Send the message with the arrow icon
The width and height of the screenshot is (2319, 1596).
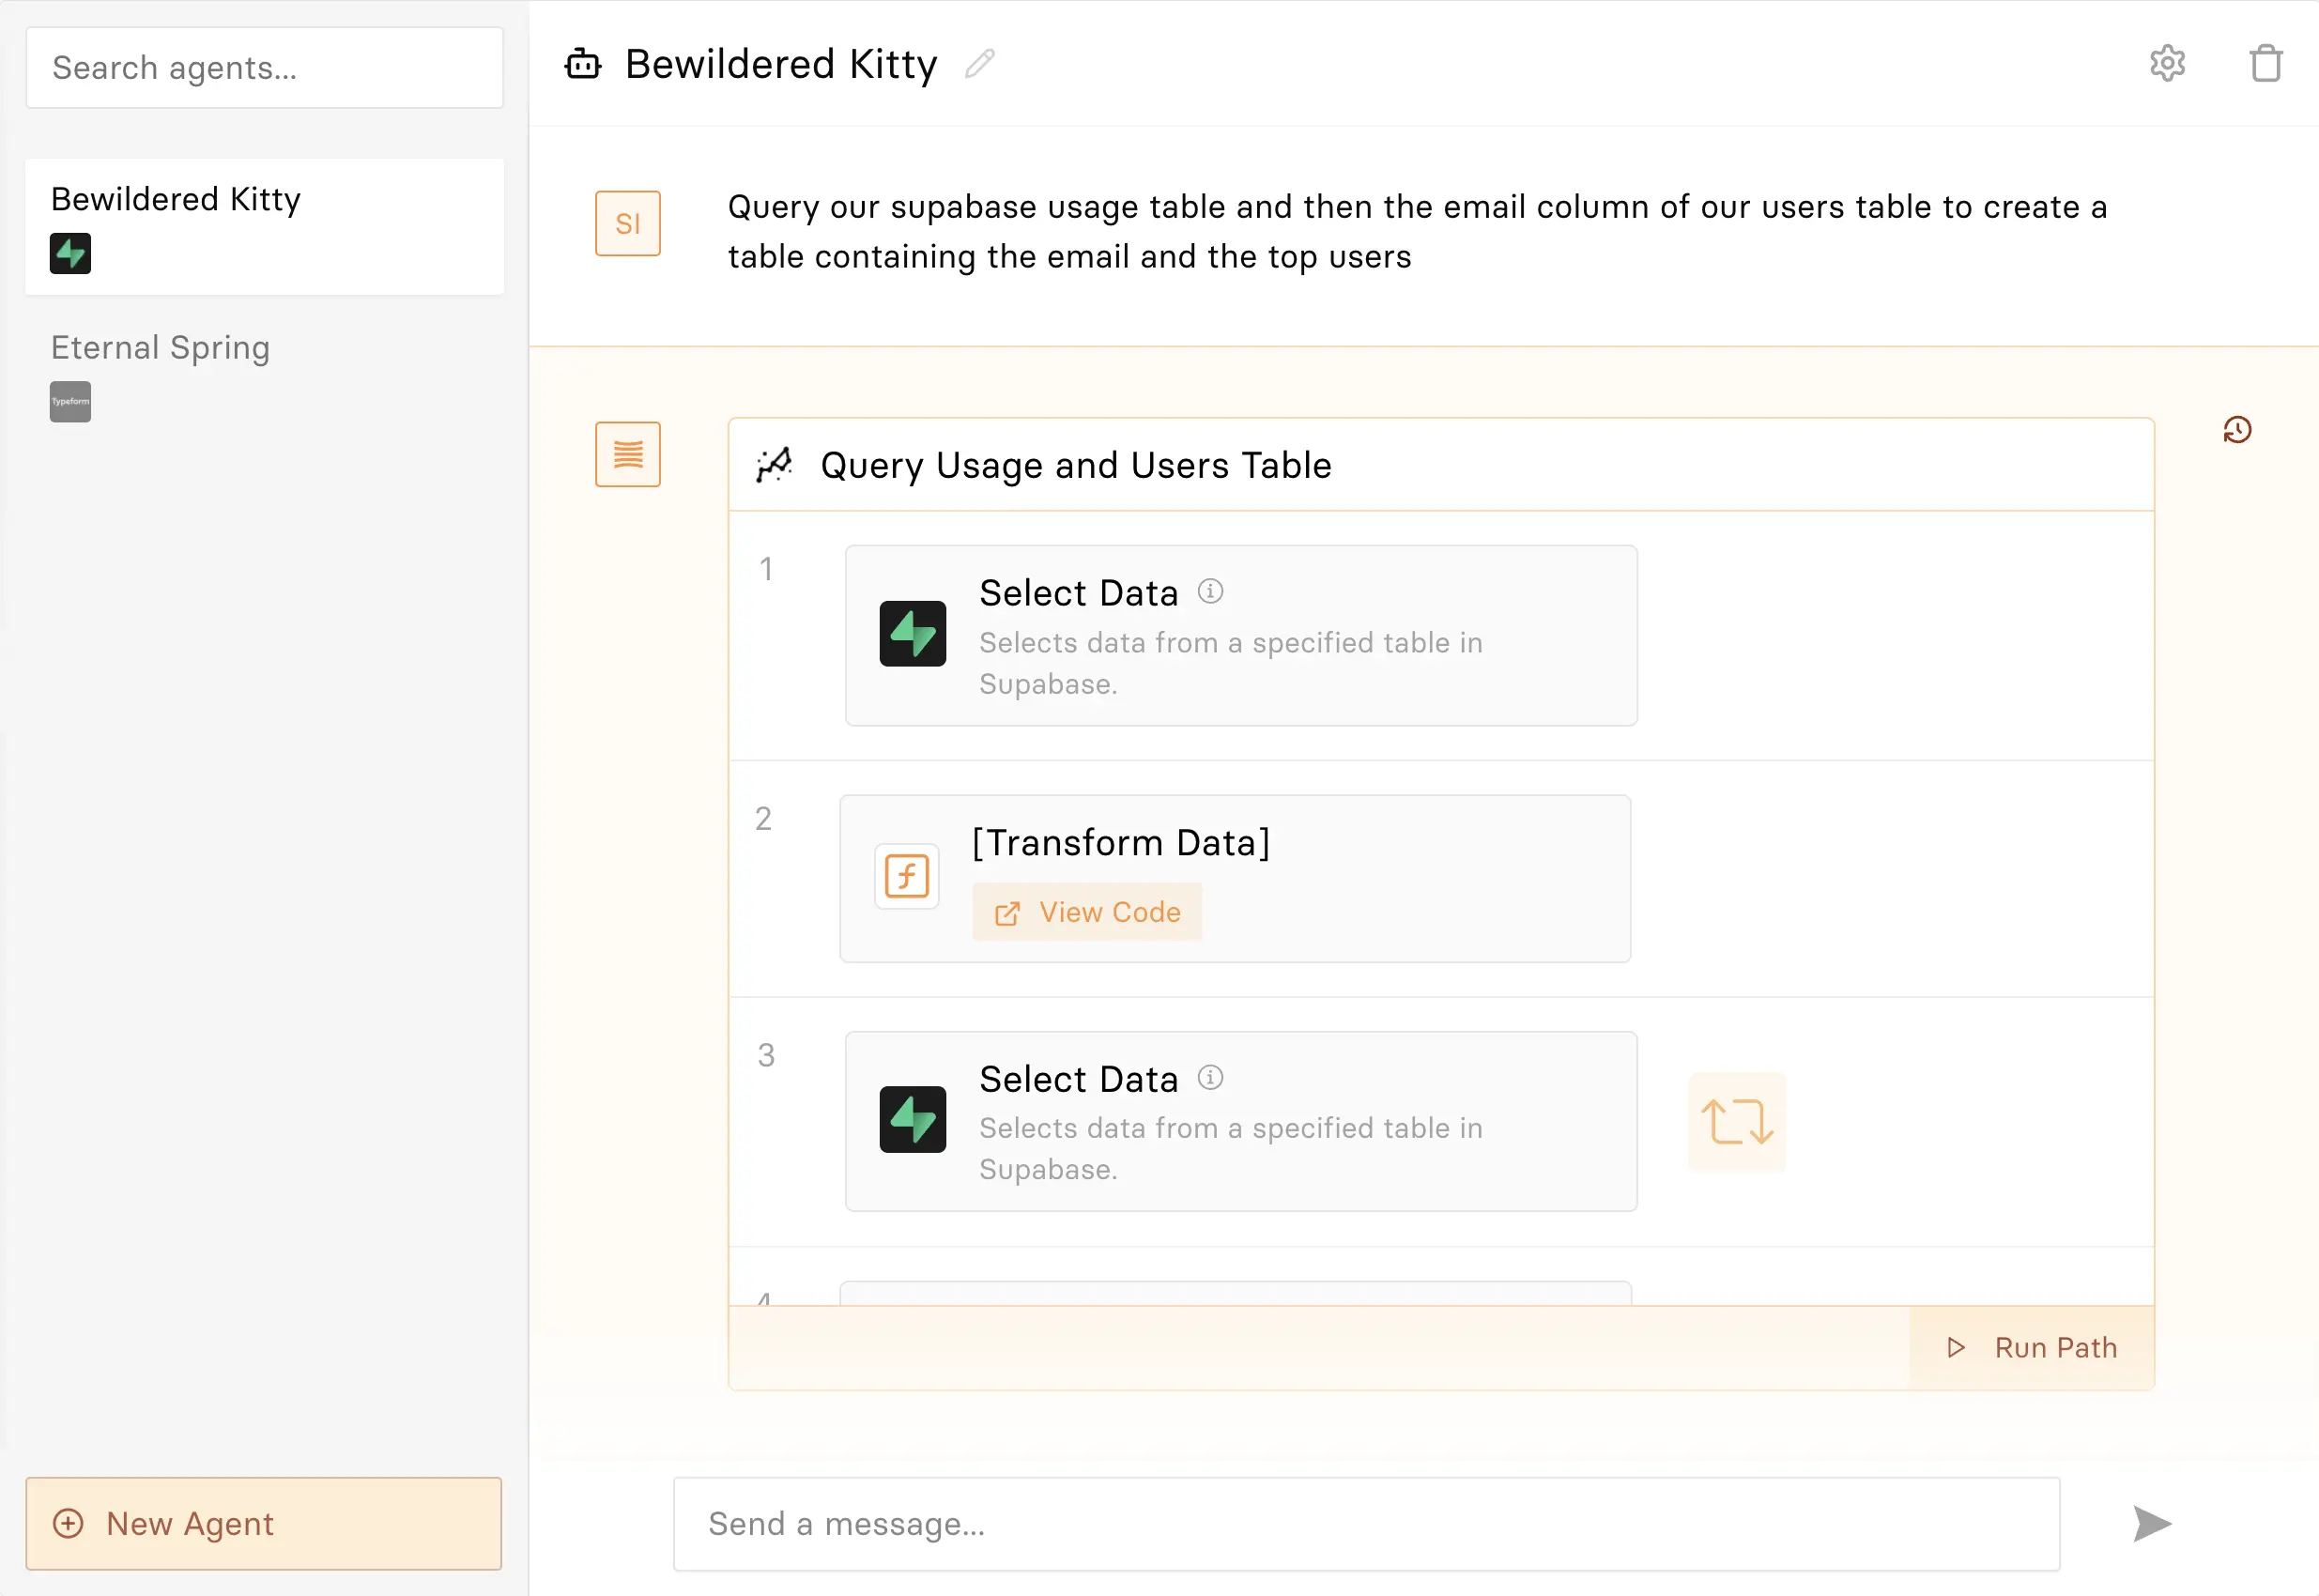(x=2151, y=1523)
